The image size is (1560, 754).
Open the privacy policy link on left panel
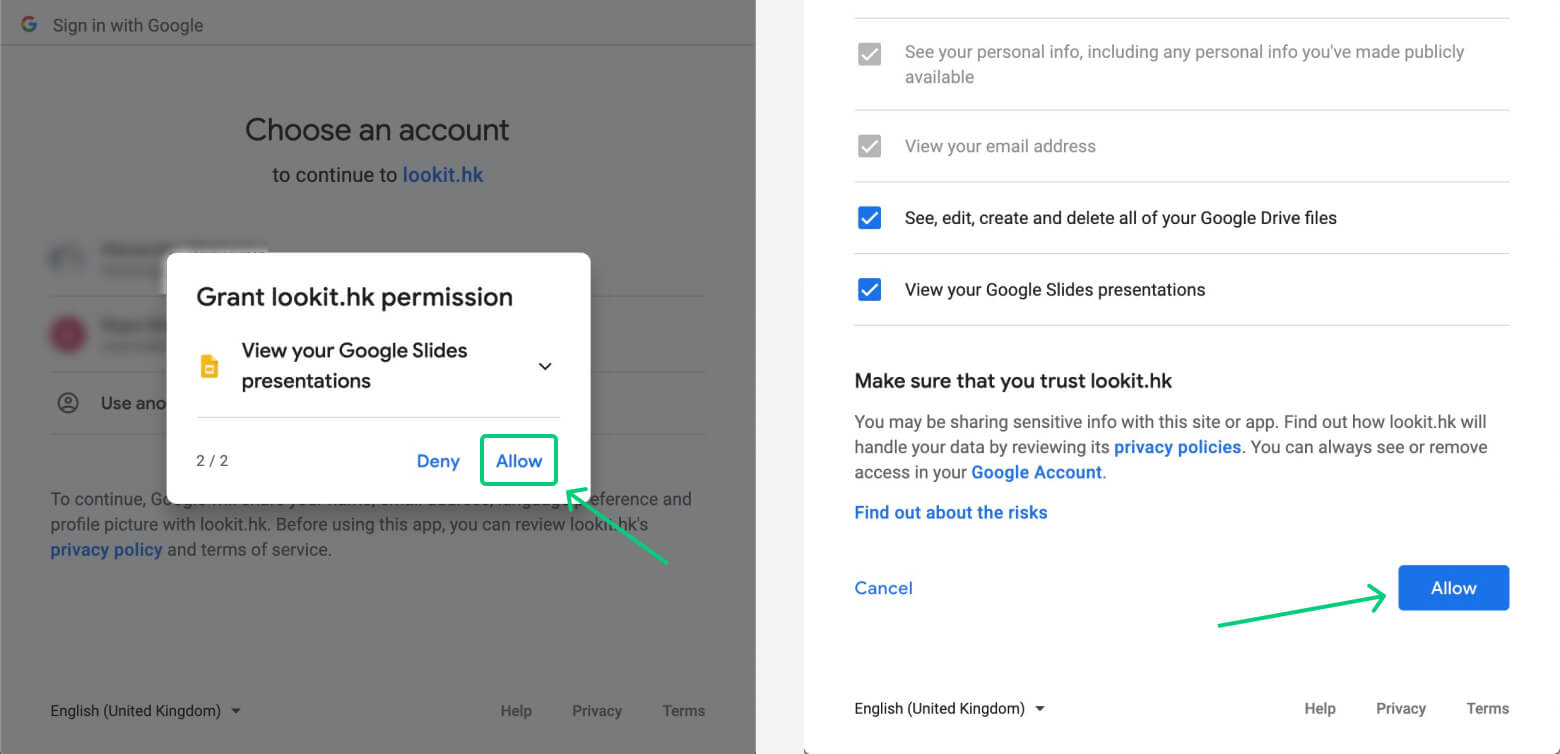click(x=106, y=549)
